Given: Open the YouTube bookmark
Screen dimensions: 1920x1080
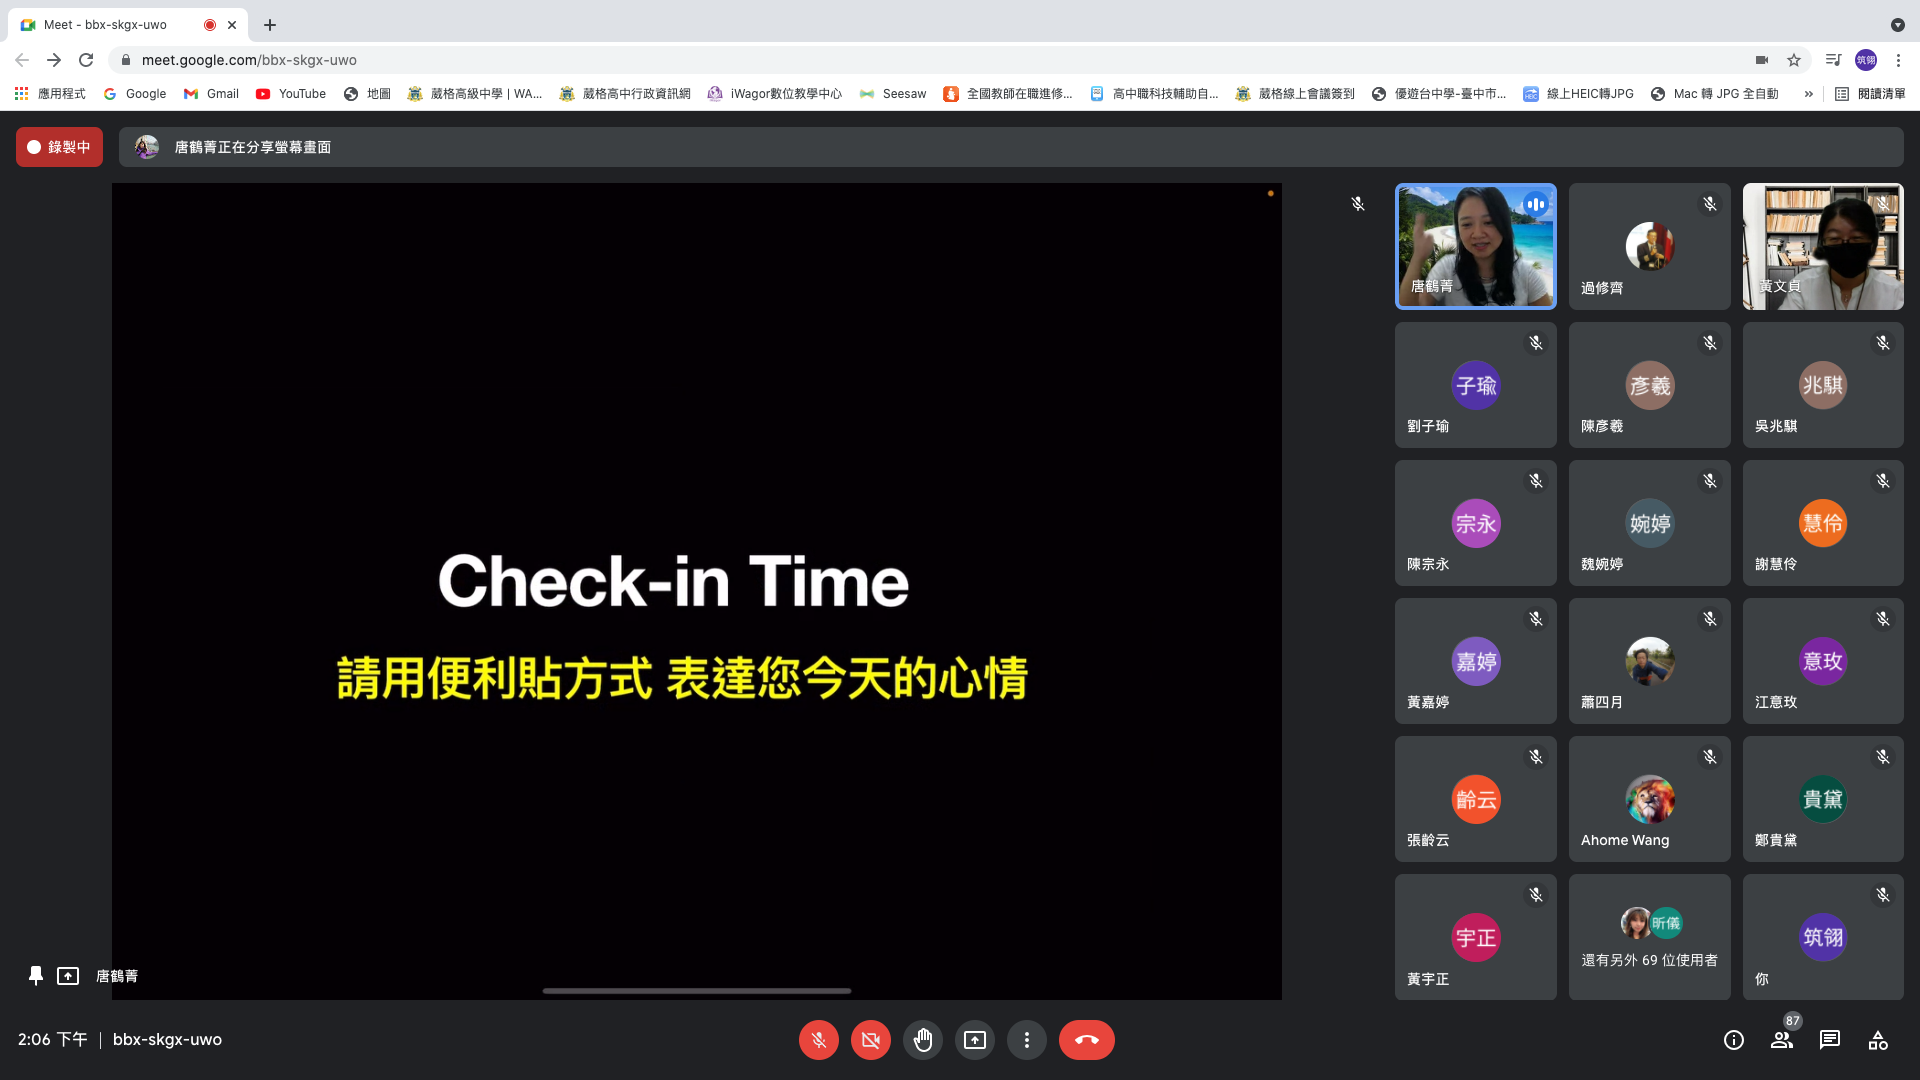Looking at the screenshot, I should 291,94.
